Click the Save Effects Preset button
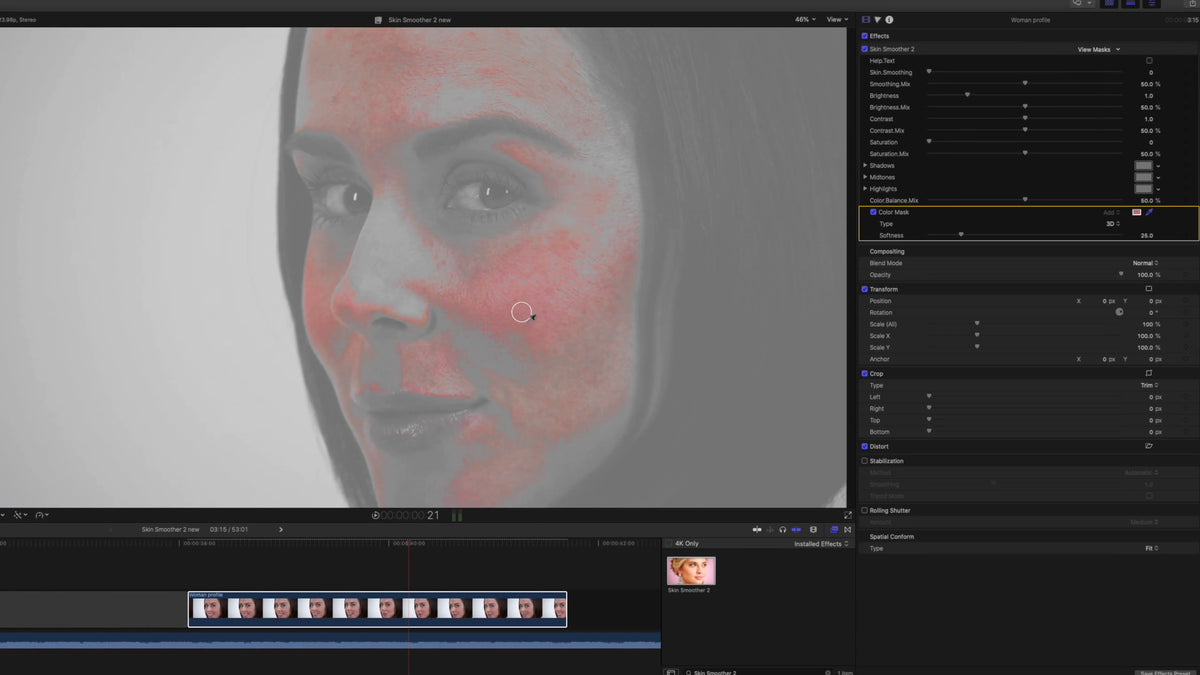This screenshot has height=675, width=1200. click(x=1167, y=672)
